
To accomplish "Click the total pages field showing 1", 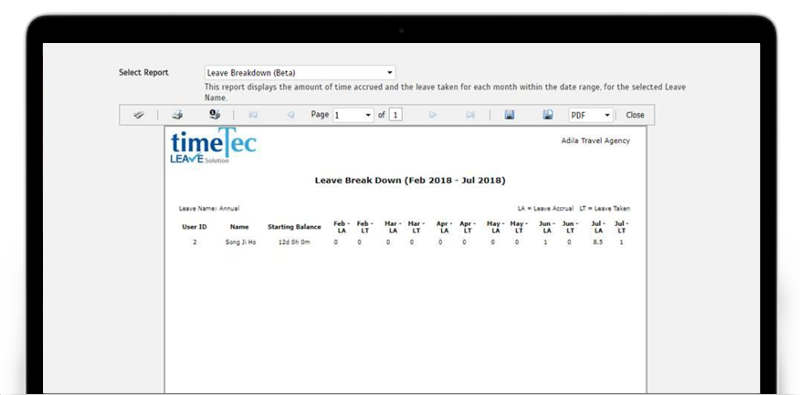I will [x=395, y=115].
